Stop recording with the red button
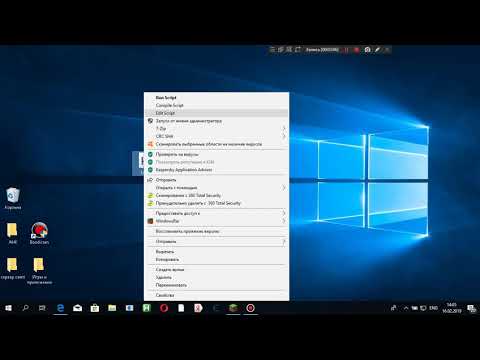This screenshot has width=480, height=360. 356,50
